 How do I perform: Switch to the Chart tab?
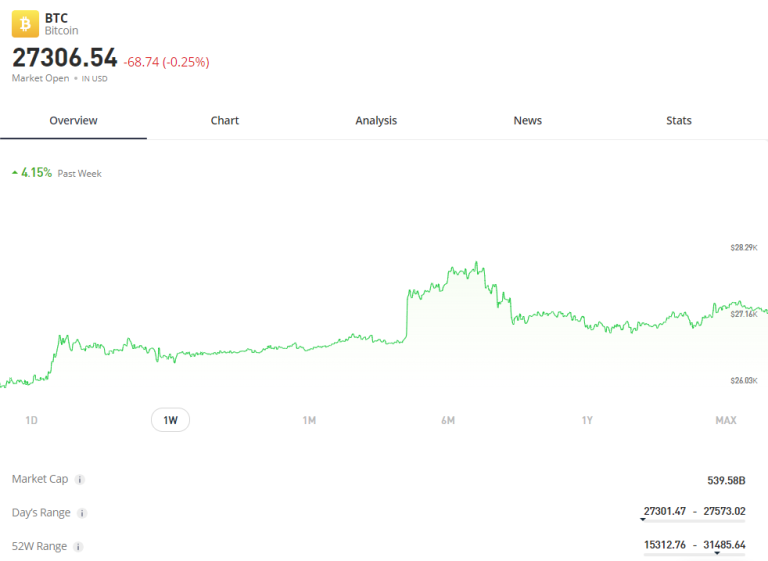click(225, 121)
